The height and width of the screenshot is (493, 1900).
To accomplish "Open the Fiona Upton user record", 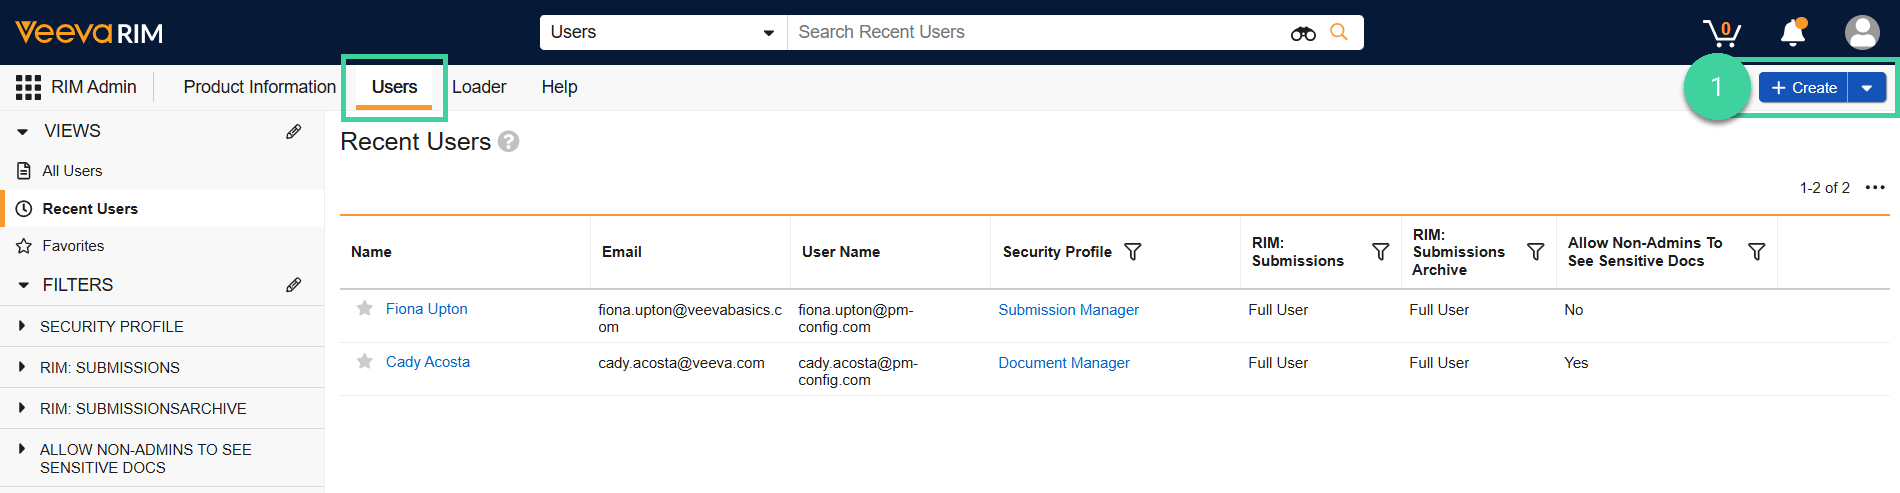I will point(427,309).
